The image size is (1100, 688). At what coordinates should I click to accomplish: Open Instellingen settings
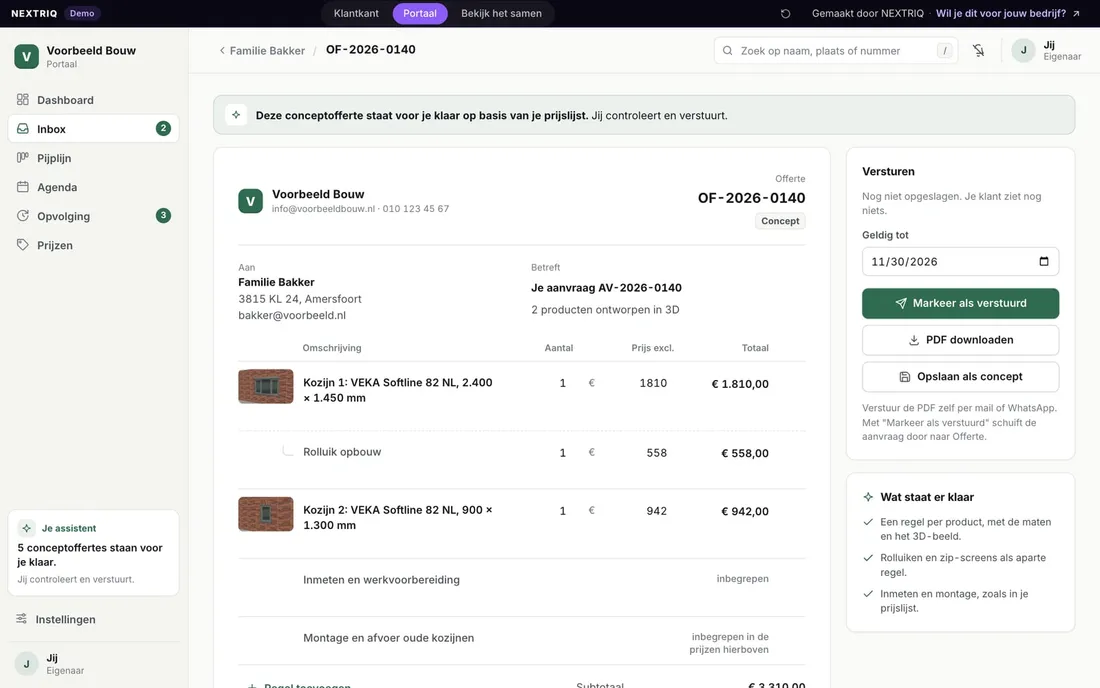tap(93, 619)
